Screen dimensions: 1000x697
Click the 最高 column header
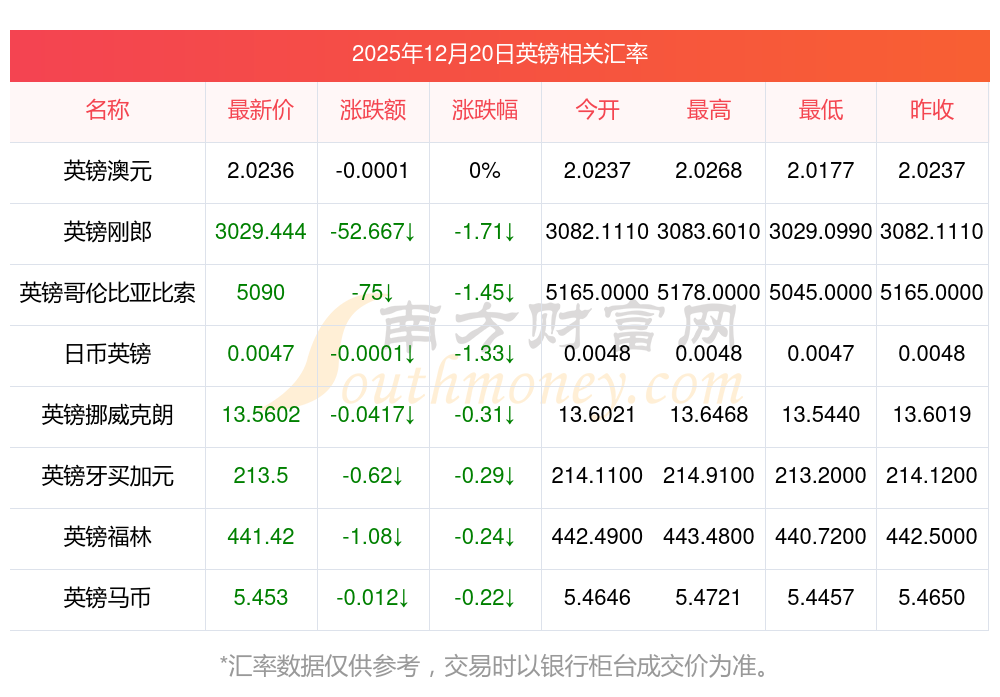[x=709, y=111]
